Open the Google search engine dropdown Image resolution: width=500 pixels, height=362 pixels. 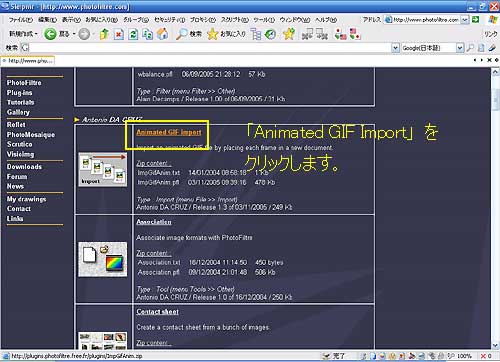coord(460,48)
